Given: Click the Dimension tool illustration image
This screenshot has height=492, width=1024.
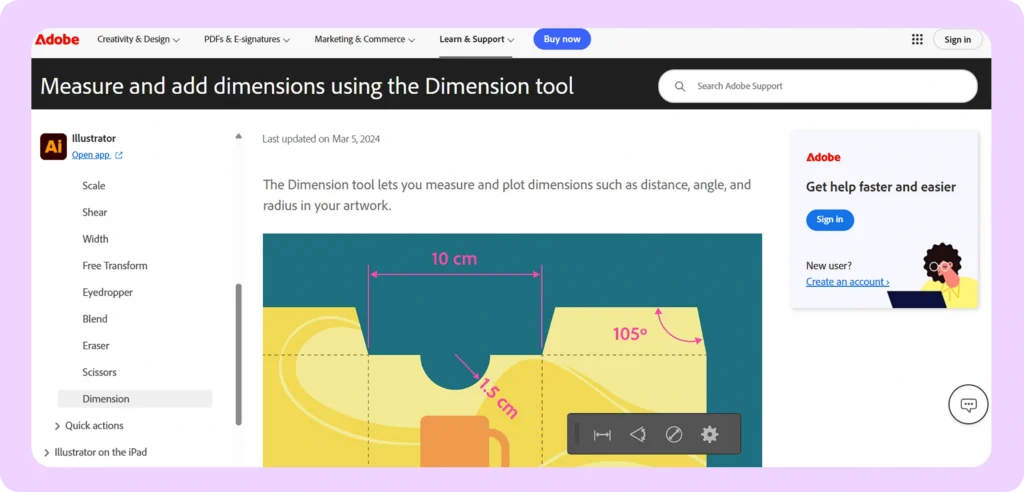Looking at the screenshot, I should pos(512,350).
